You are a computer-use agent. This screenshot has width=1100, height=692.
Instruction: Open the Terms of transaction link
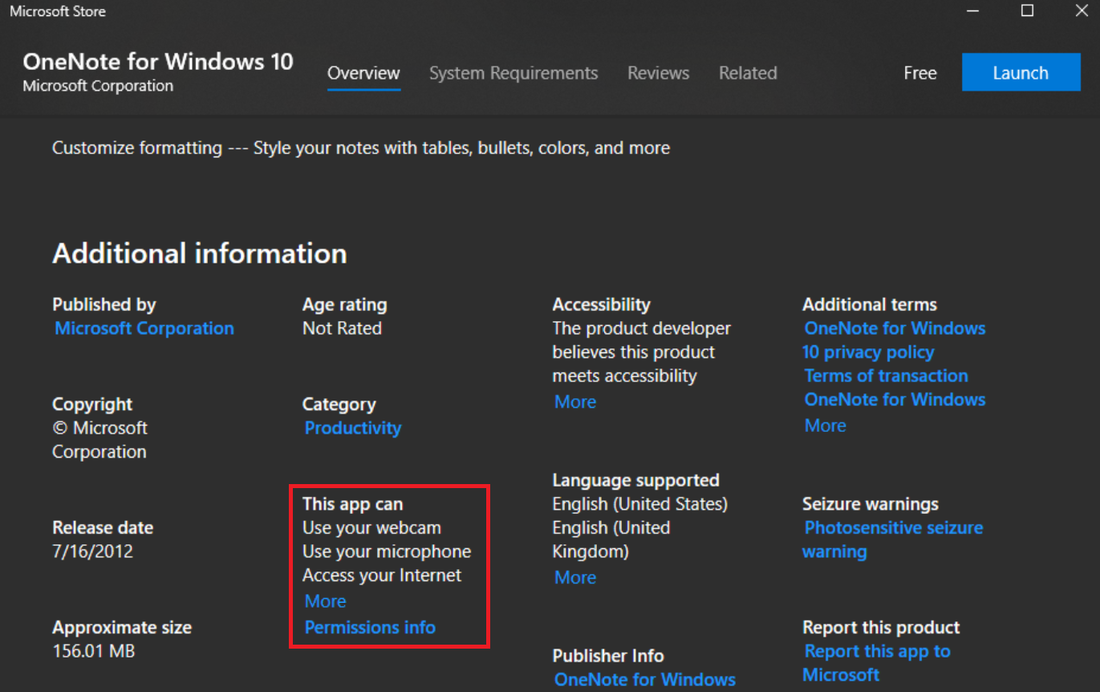pyautogui.click(x=886, y=376)
